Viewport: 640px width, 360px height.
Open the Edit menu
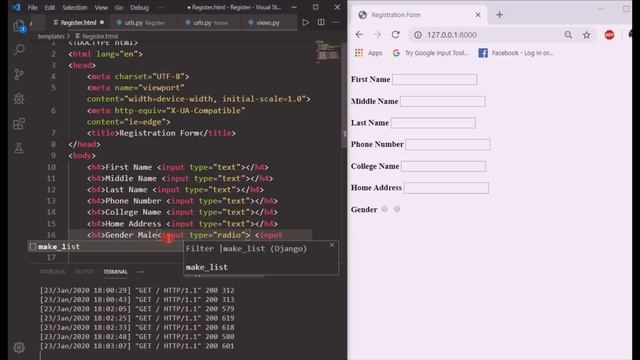pyautogui.click(x=49, y=7)
